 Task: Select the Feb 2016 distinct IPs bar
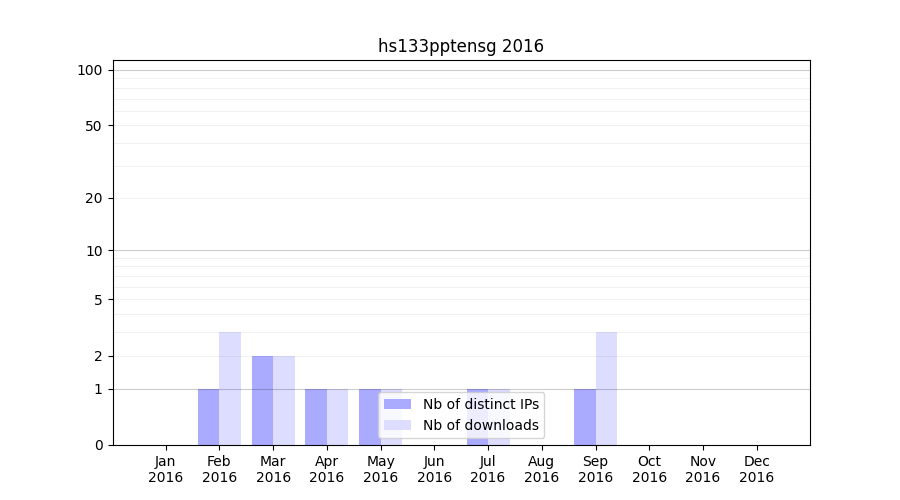tap(208, 417)
